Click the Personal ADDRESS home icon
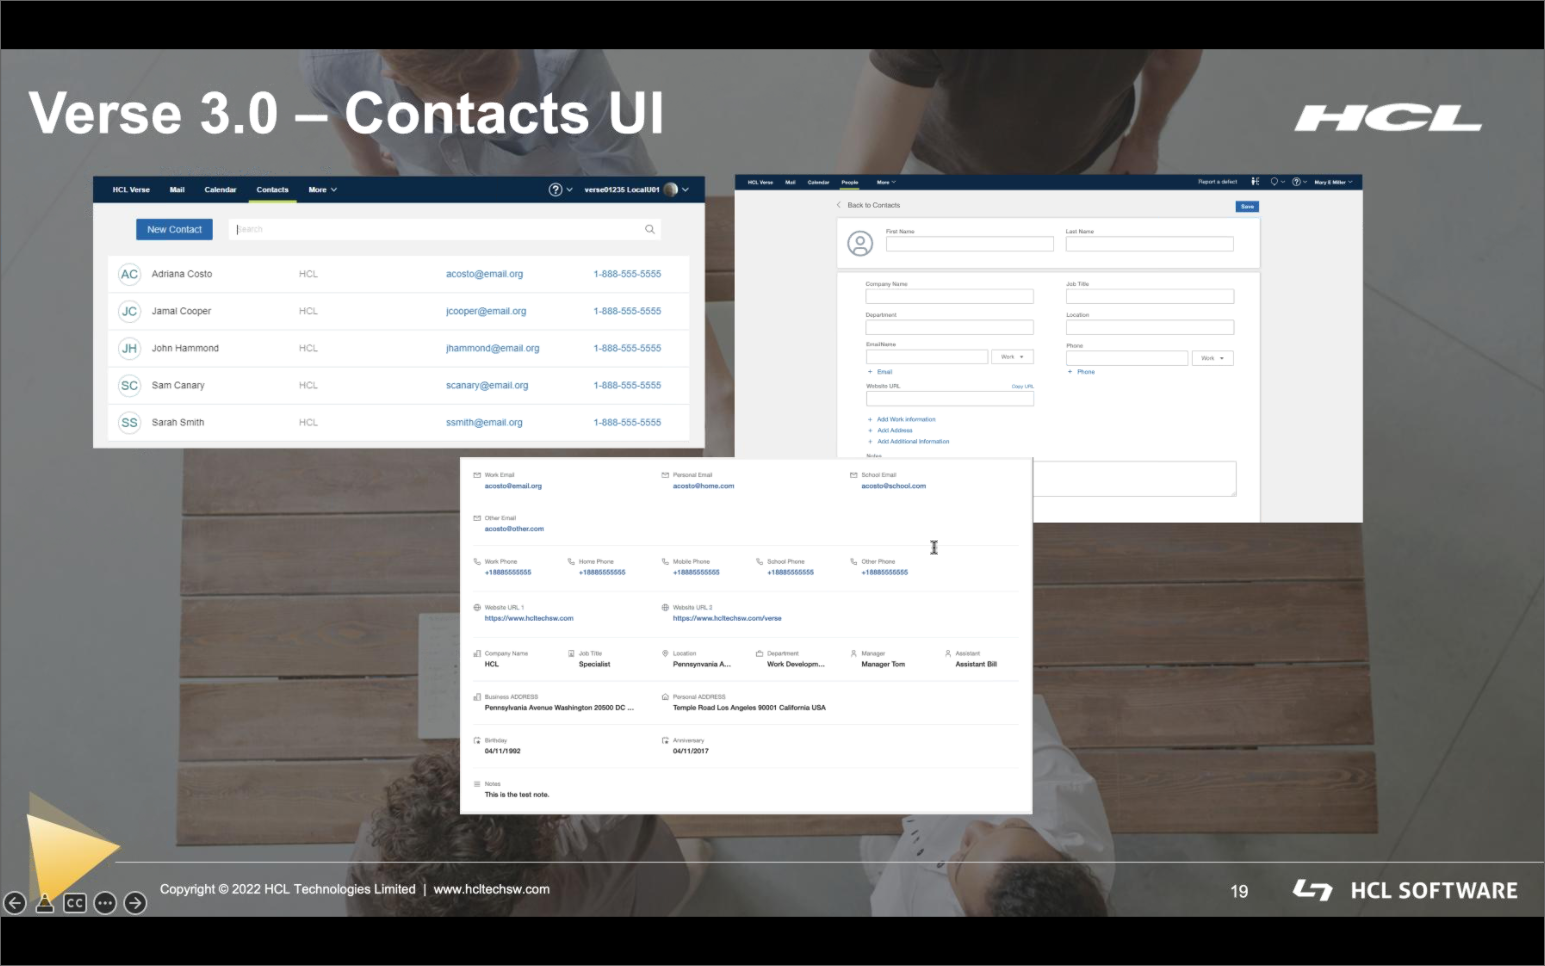 [665, 697]
